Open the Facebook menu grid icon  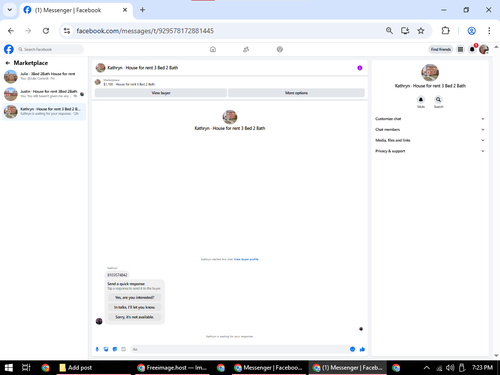tap(460, 49)
